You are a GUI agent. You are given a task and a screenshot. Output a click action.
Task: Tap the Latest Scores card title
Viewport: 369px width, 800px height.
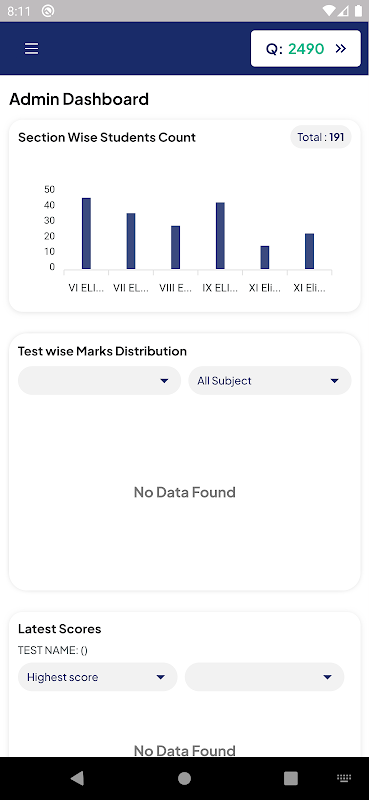60,629
